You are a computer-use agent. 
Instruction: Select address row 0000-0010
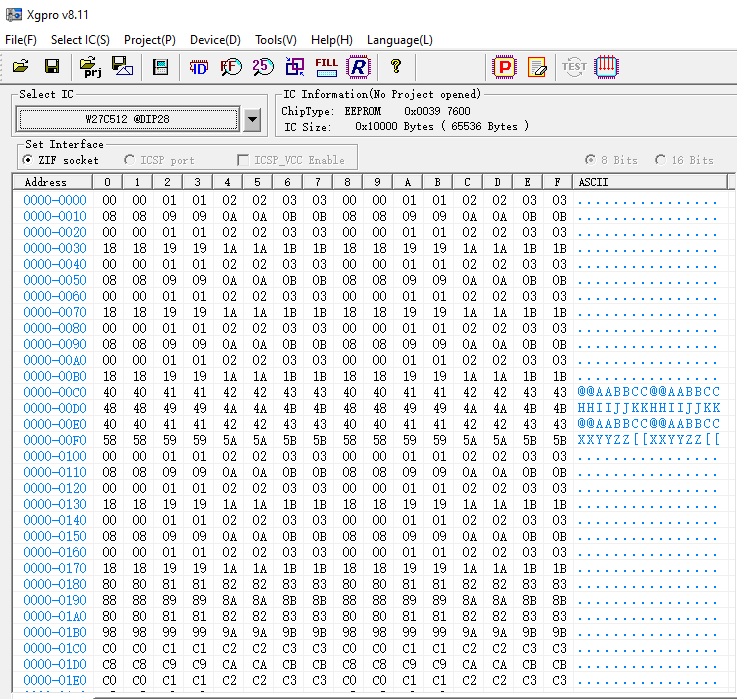click(x=55, y=216)
